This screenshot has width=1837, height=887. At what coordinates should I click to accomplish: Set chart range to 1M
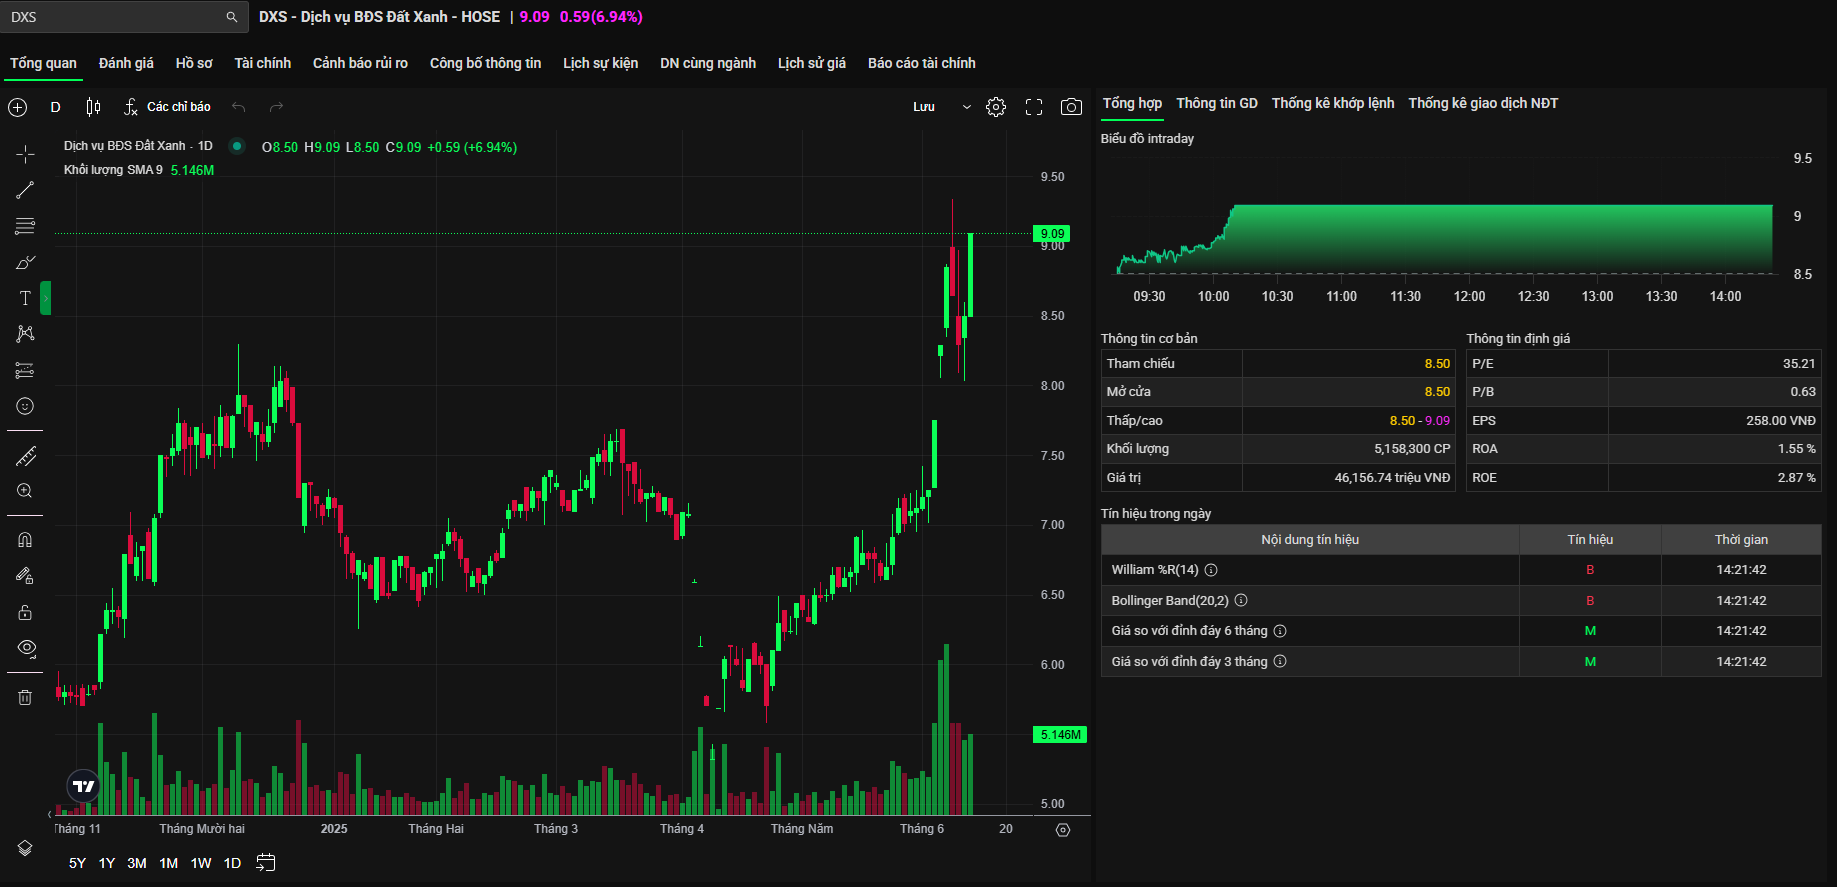click(169, 863)
